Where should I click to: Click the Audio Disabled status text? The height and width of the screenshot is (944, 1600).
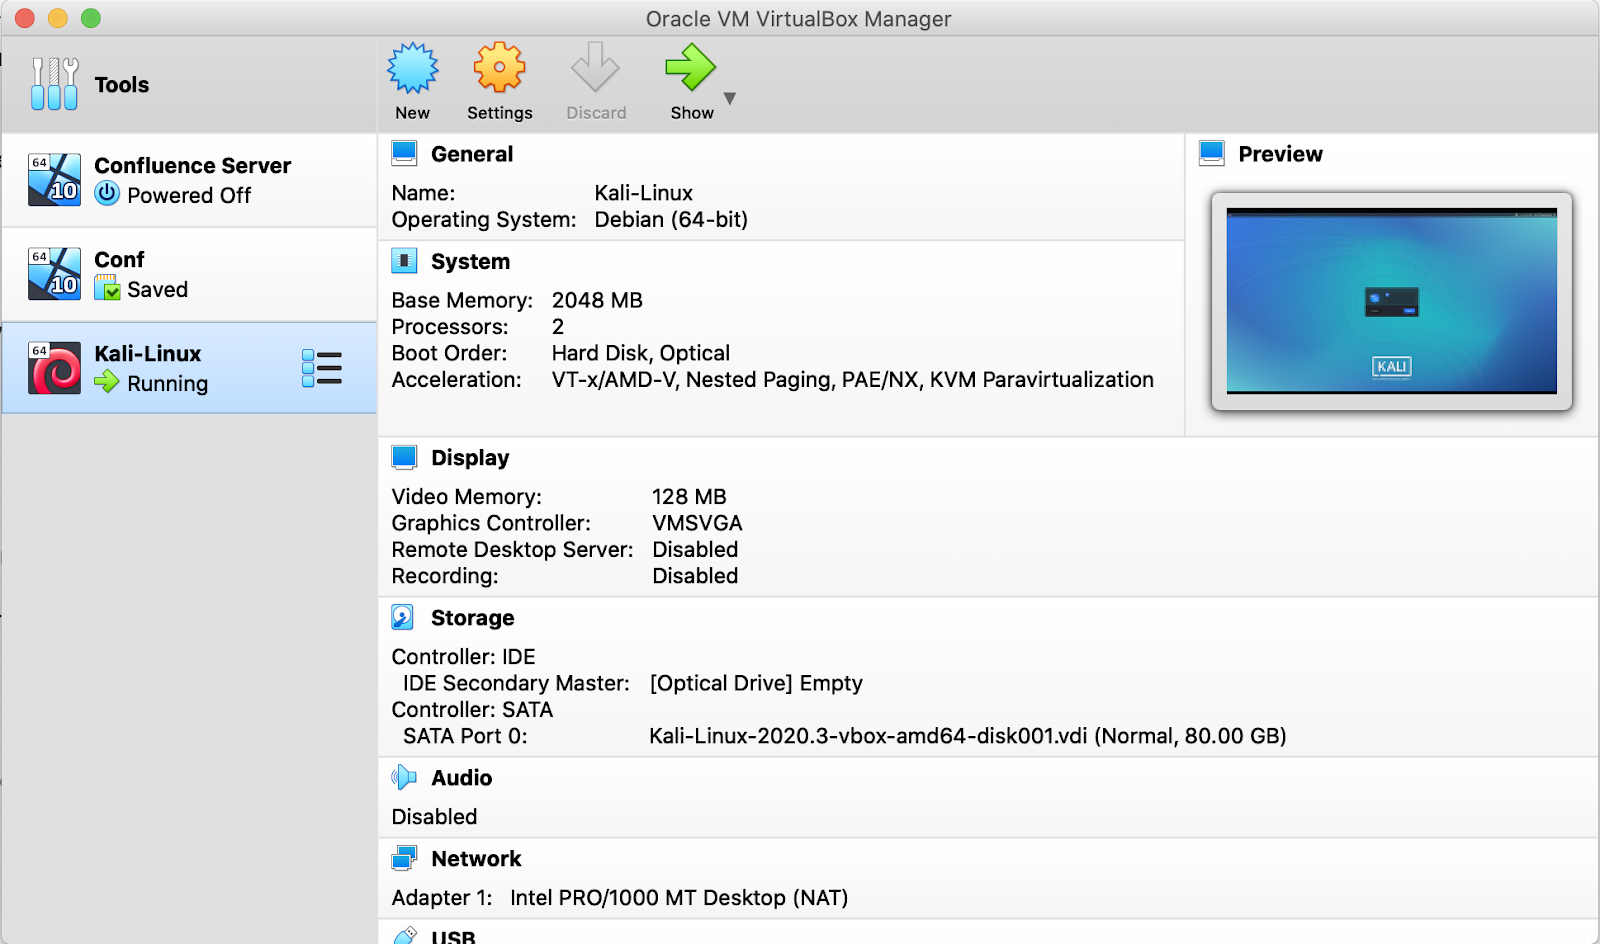[x=434, y=817]
